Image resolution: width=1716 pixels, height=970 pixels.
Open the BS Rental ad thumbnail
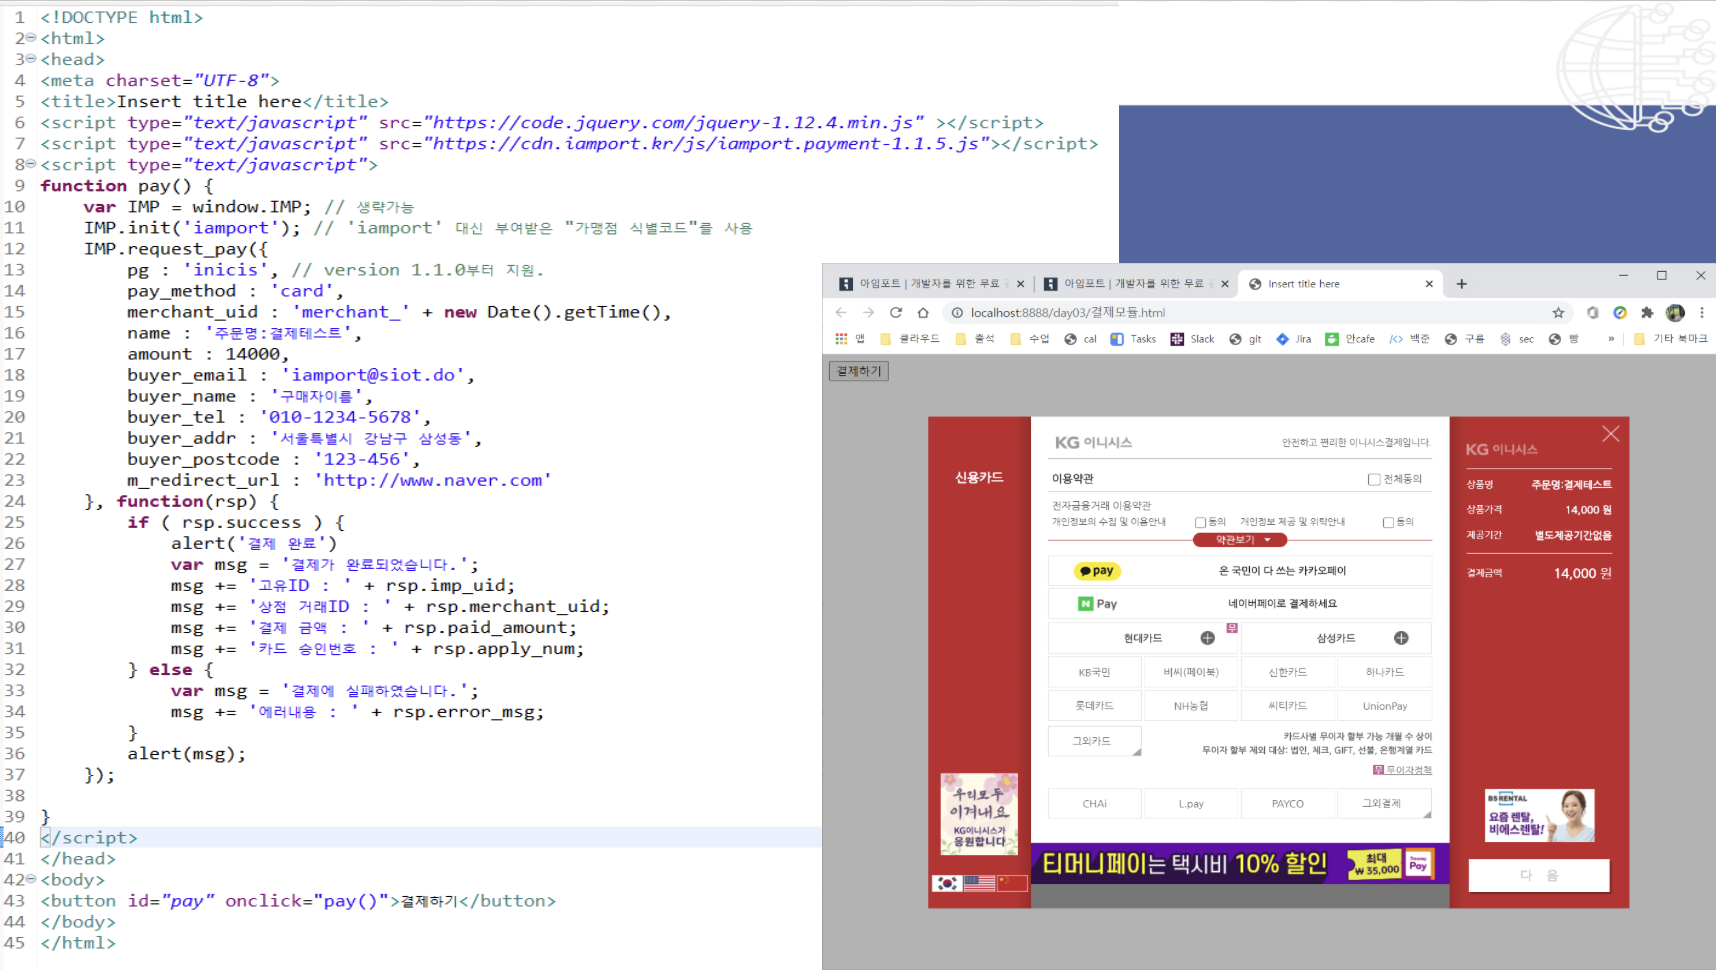click(x=1539, y=815)
